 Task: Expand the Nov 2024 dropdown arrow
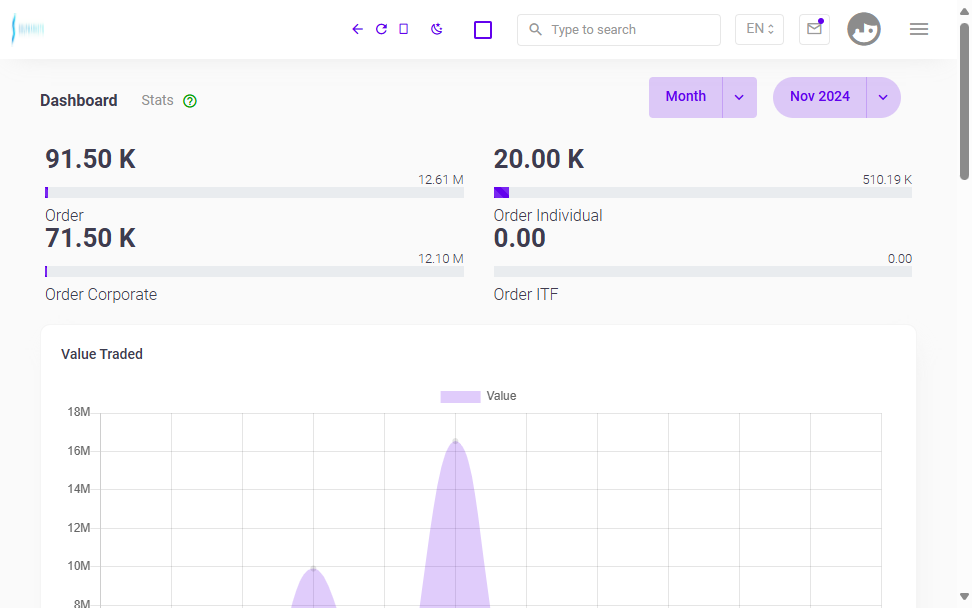click(883, 97)
